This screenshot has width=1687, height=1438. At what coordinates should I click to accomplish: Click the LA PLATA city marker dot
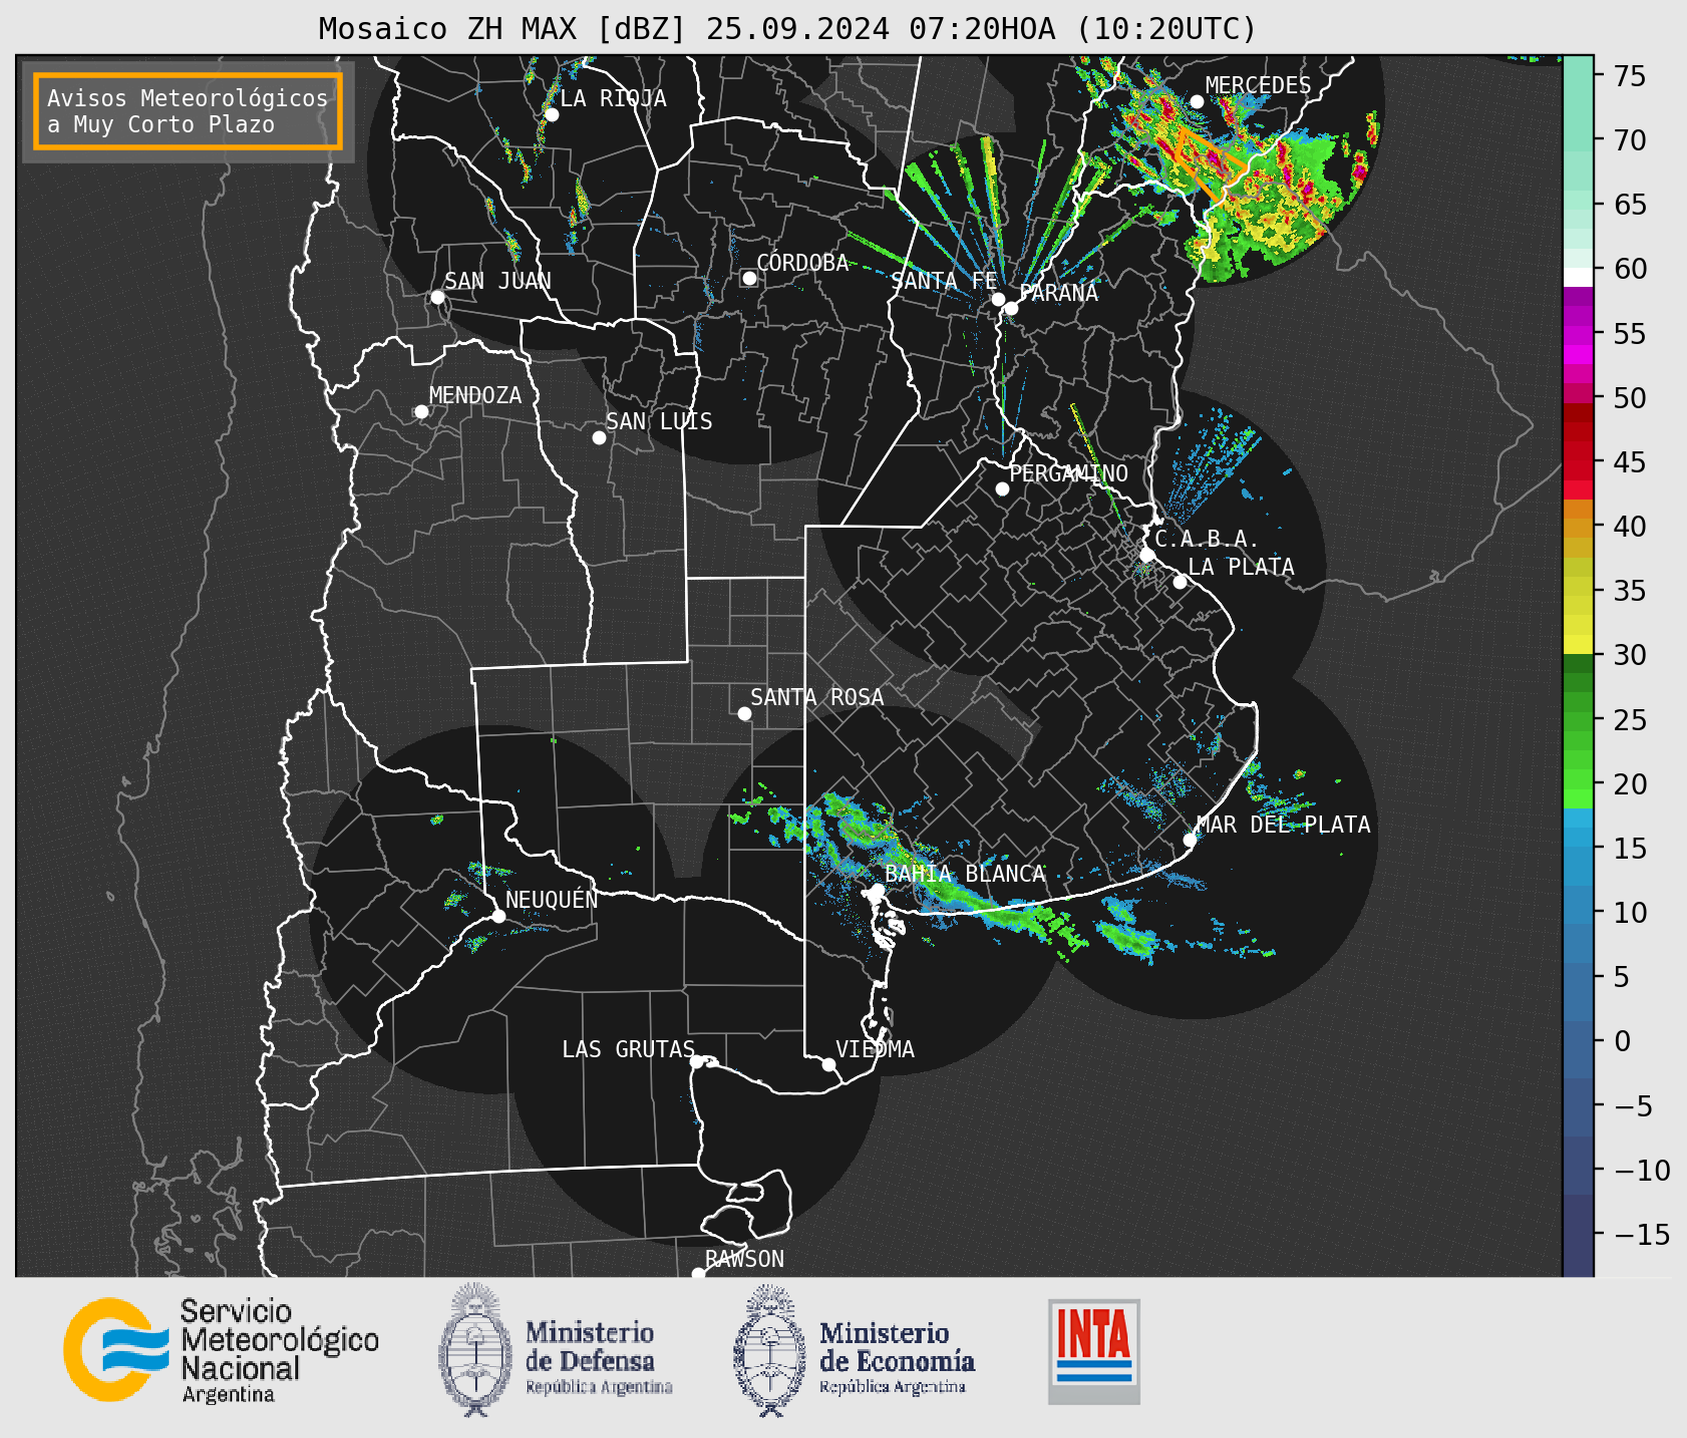tap(1180, 582)
